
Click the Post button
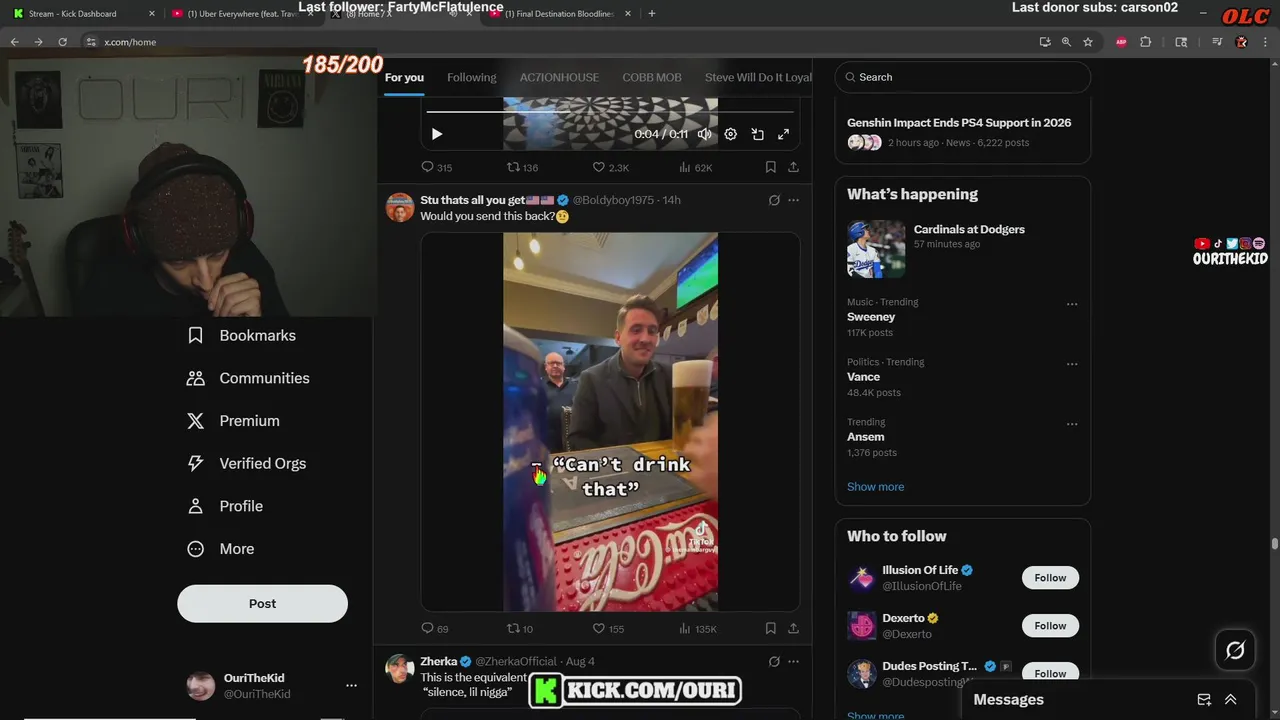tap(262, 604)
